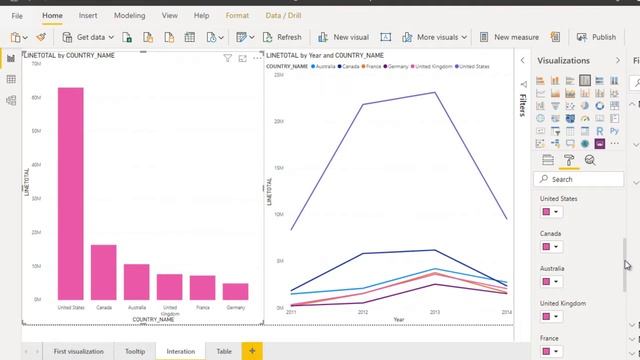This screenshot has width=640, height=360.
Task: Select the purple custom visual icon
Action: click(600, 144)
